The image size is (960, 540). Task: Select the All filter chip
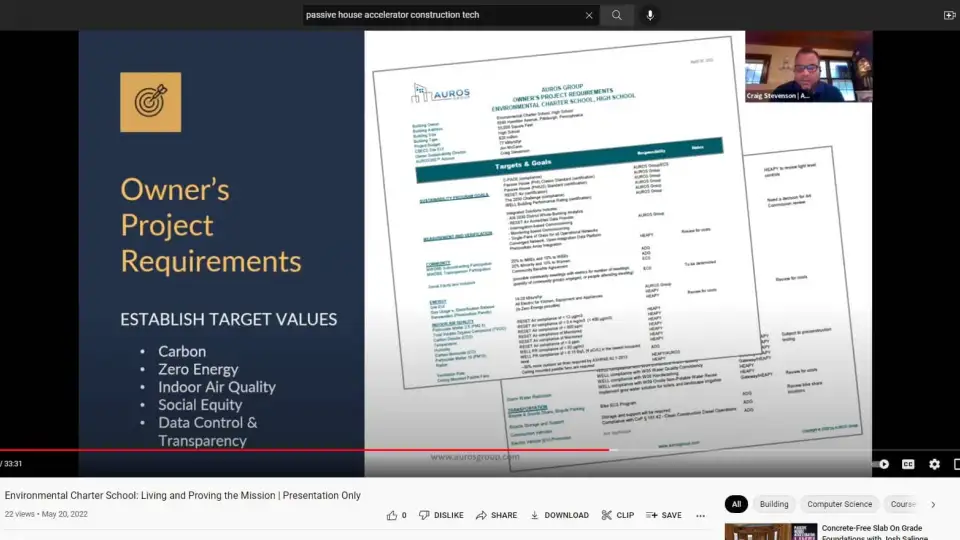tap(736, 505)
